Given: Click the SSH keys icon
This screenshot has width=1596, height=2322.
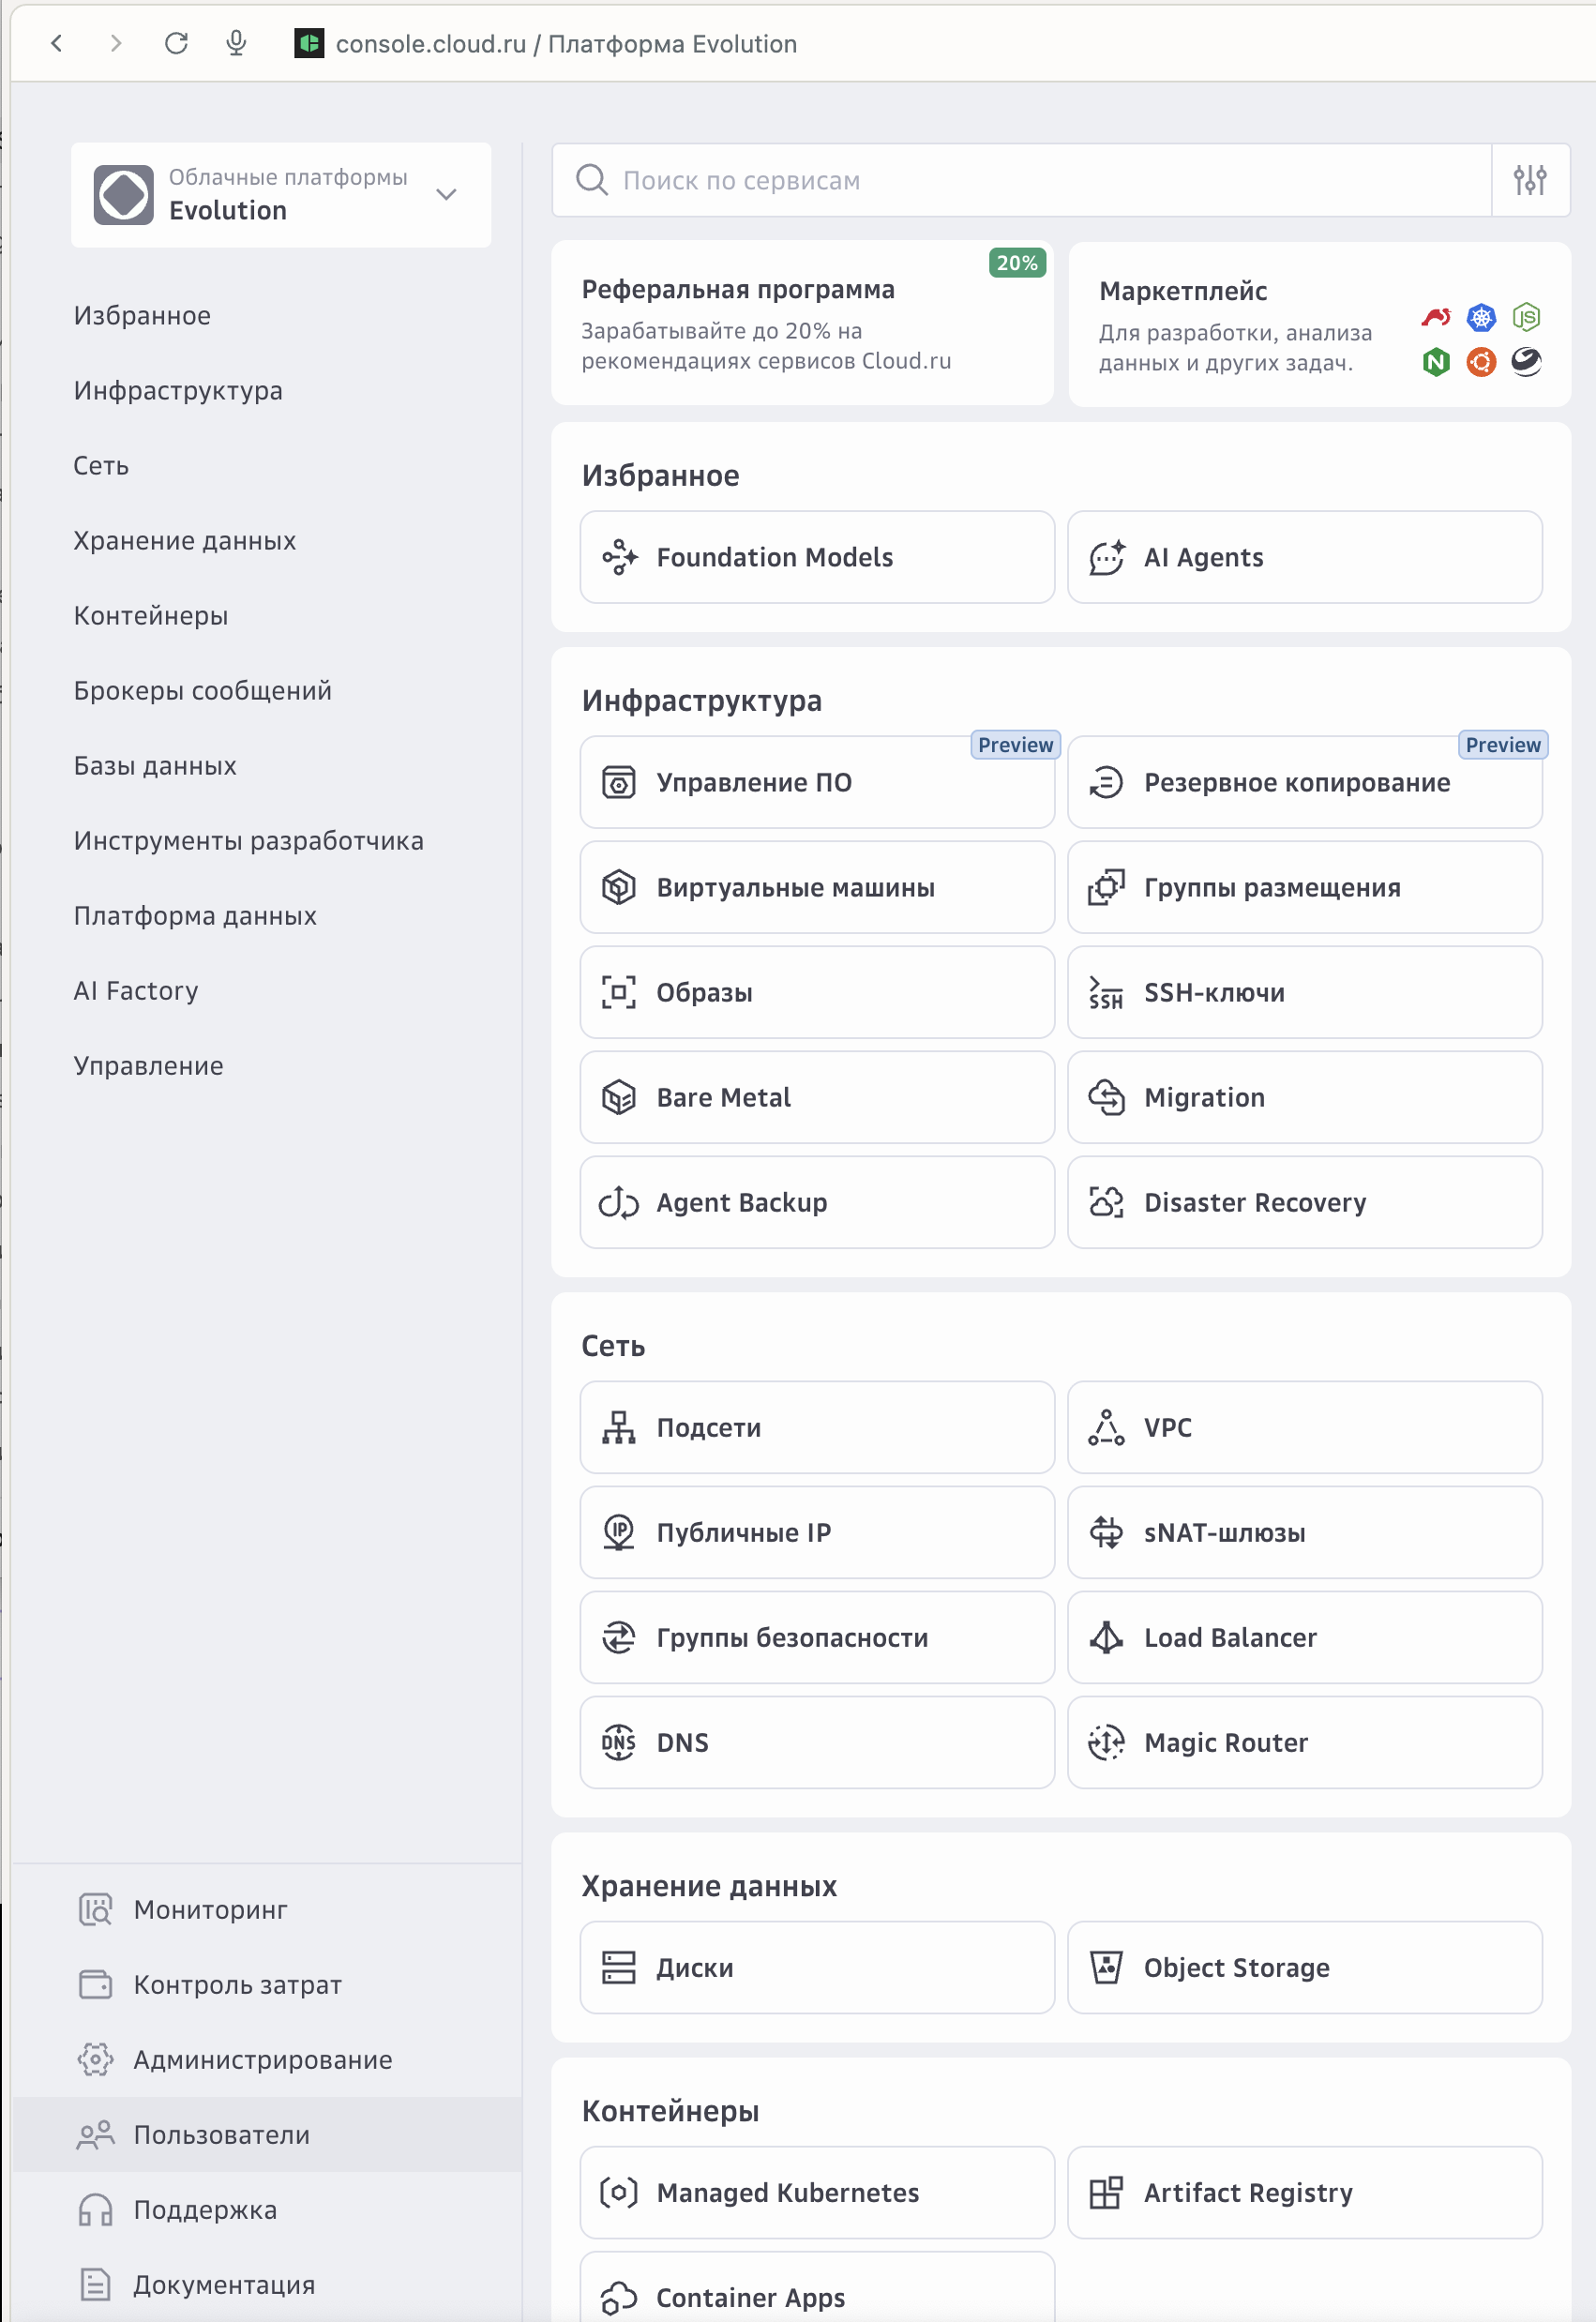Looking at the screenshot, I should click(1106, 993).
